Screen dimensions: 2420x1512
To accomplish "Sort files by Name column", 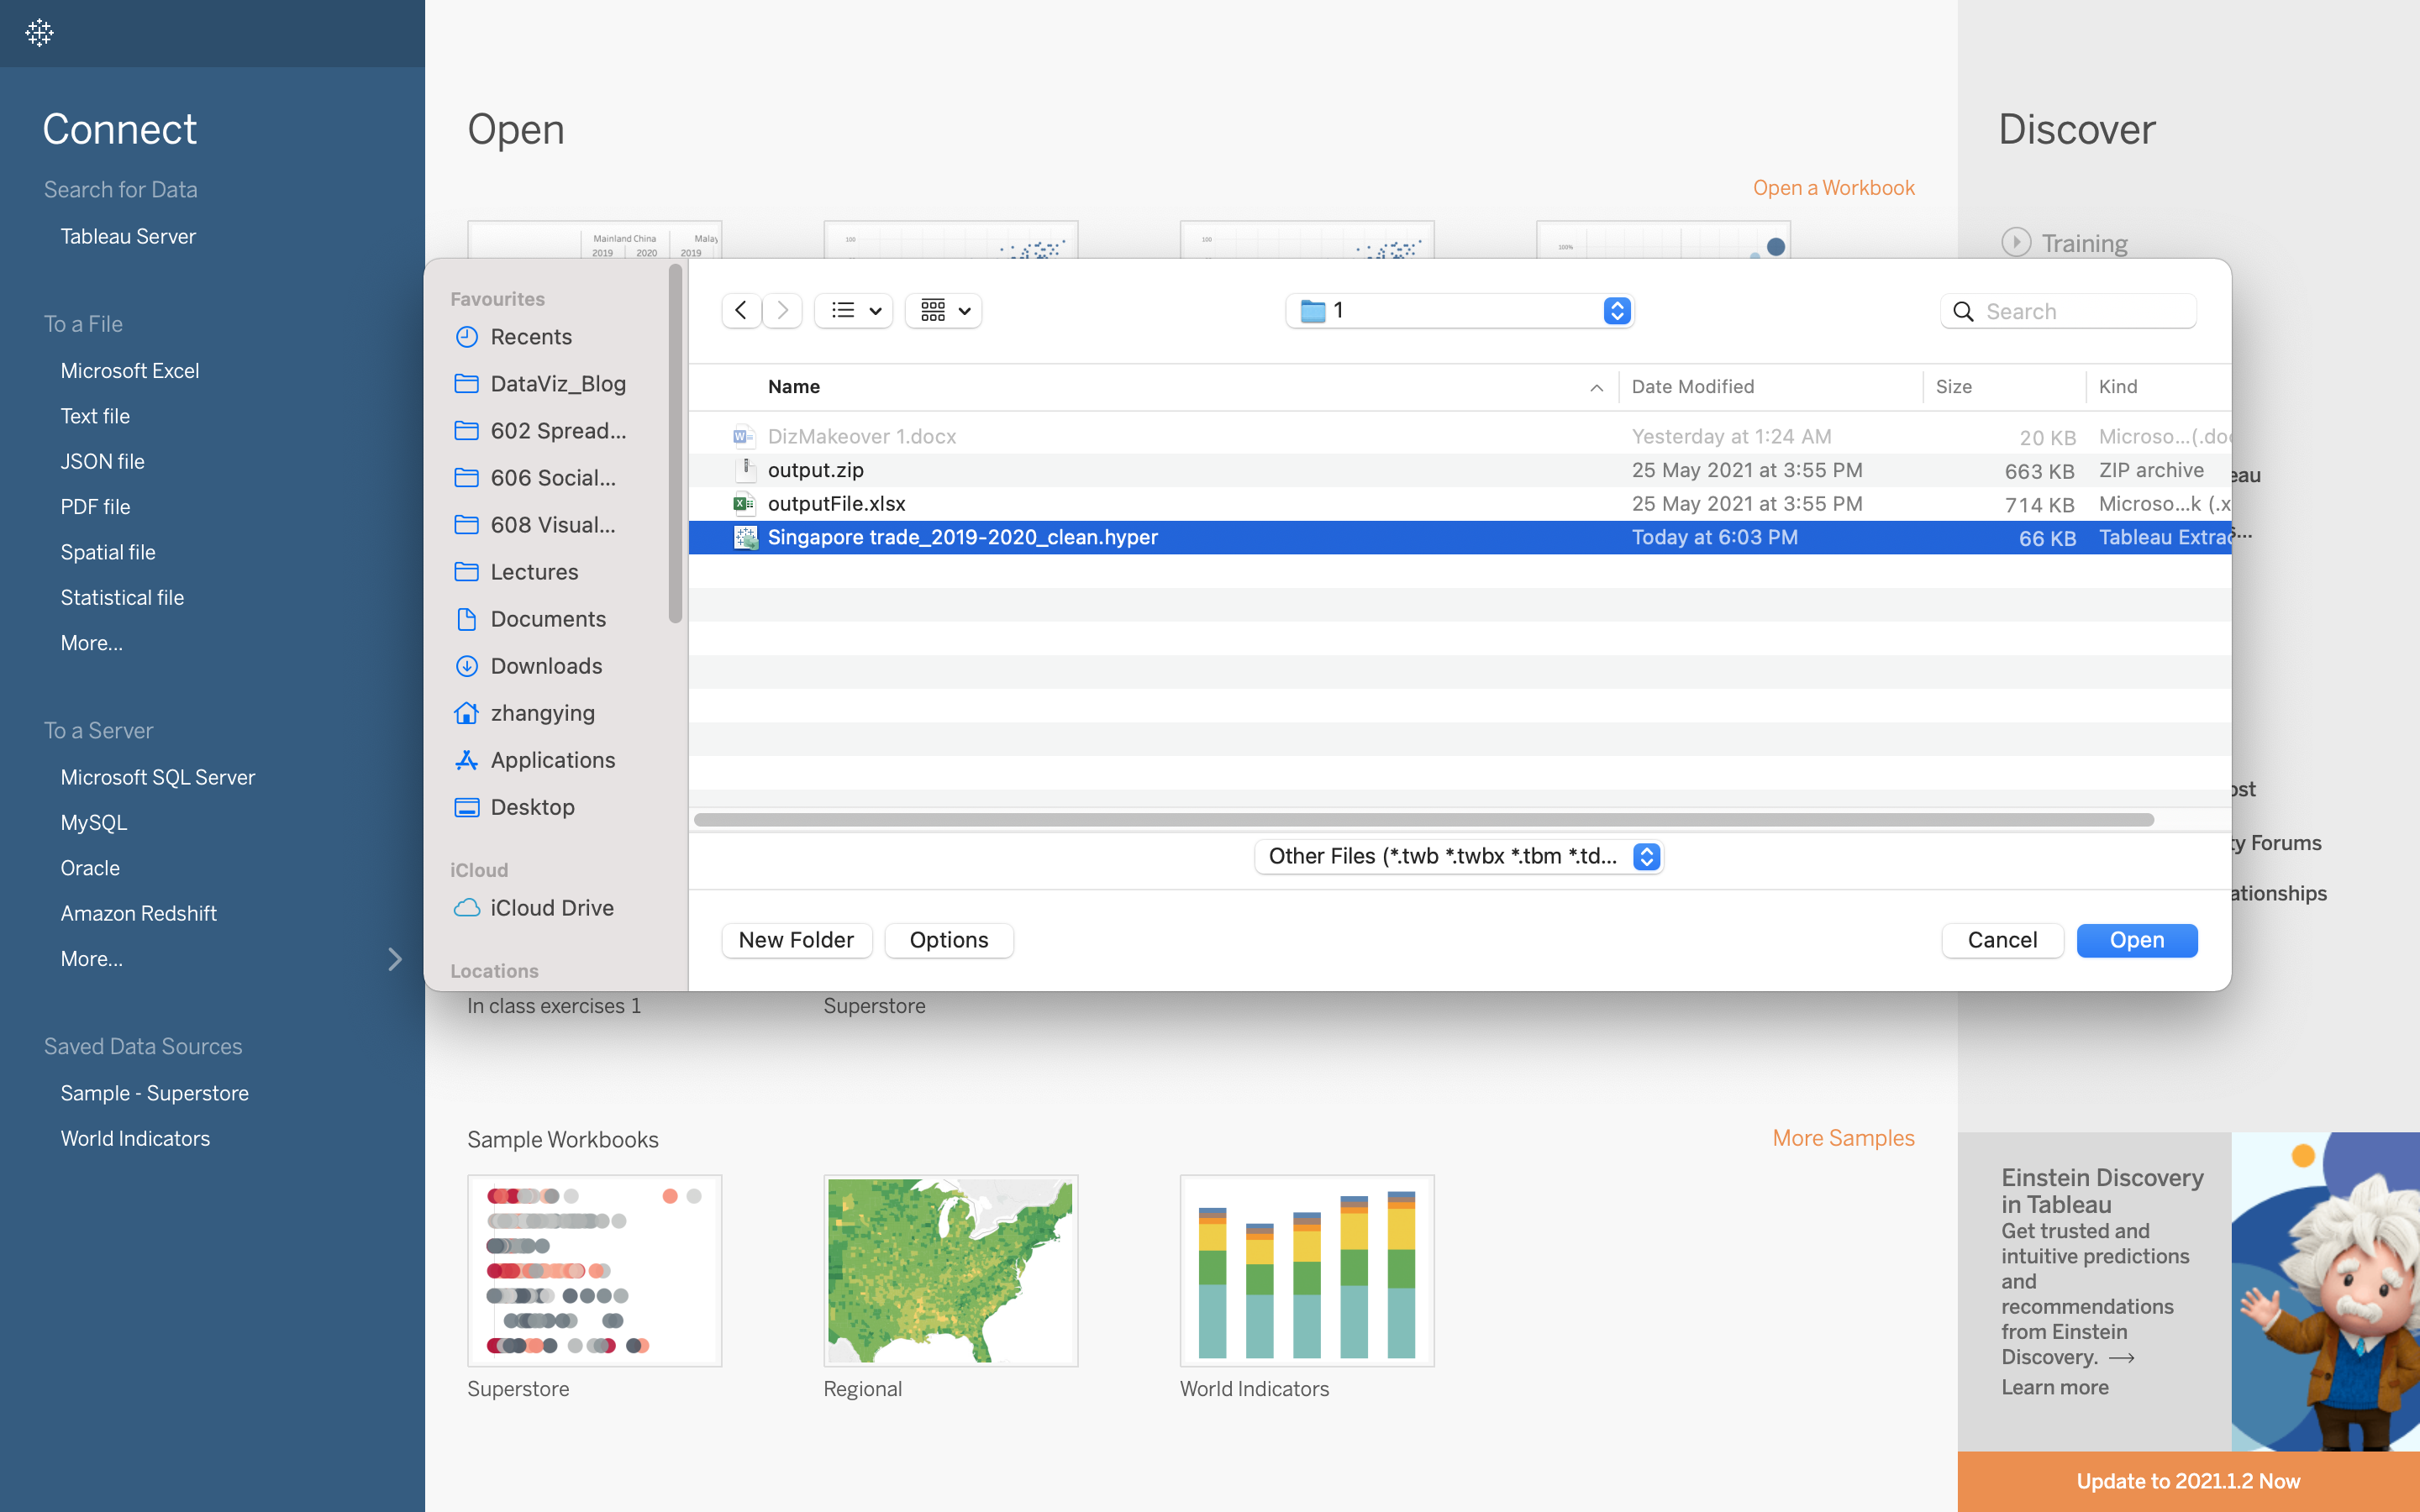I will pos(794,387).
